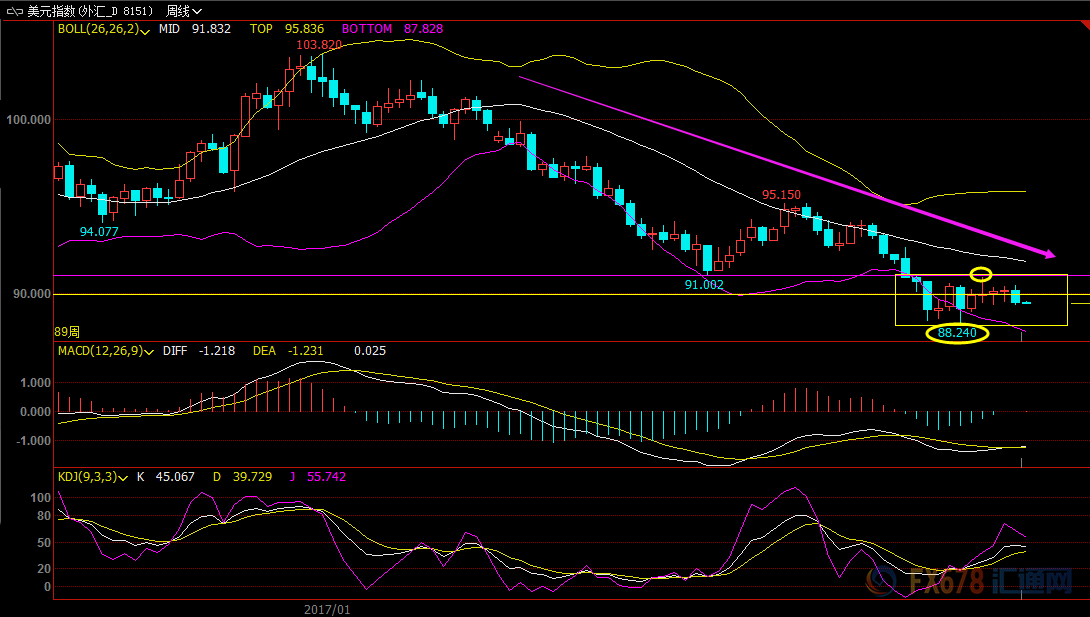Click the 89周 period count label
This screenshot has height=617, width=1090.
pos(67,332)
